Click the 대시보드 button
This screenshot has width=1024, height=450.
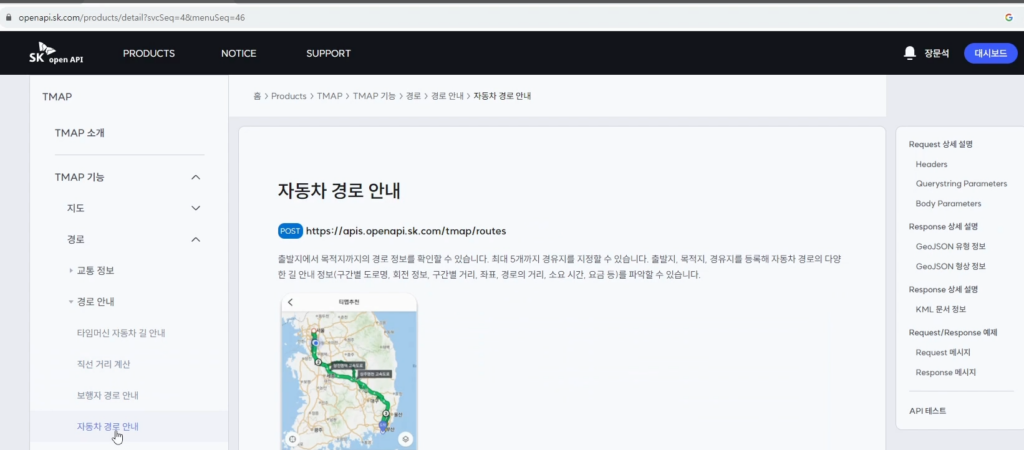990,54
